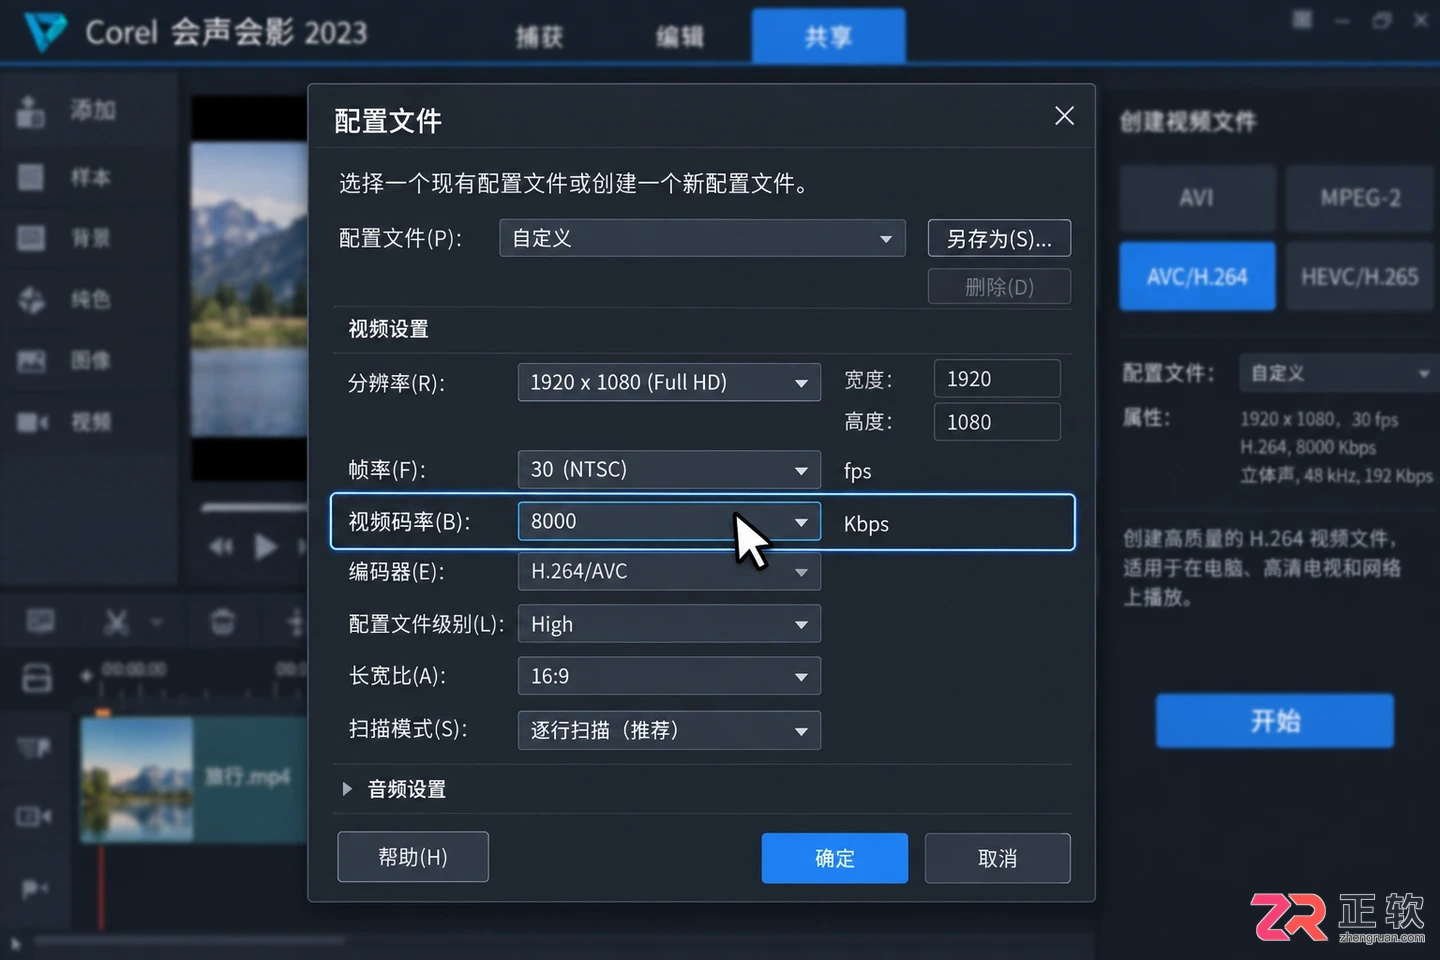This screenshot has width=1440, height=960.
Task: Switch to the 编辑 (Edit) tab
Action: click(x=680, y=37)
